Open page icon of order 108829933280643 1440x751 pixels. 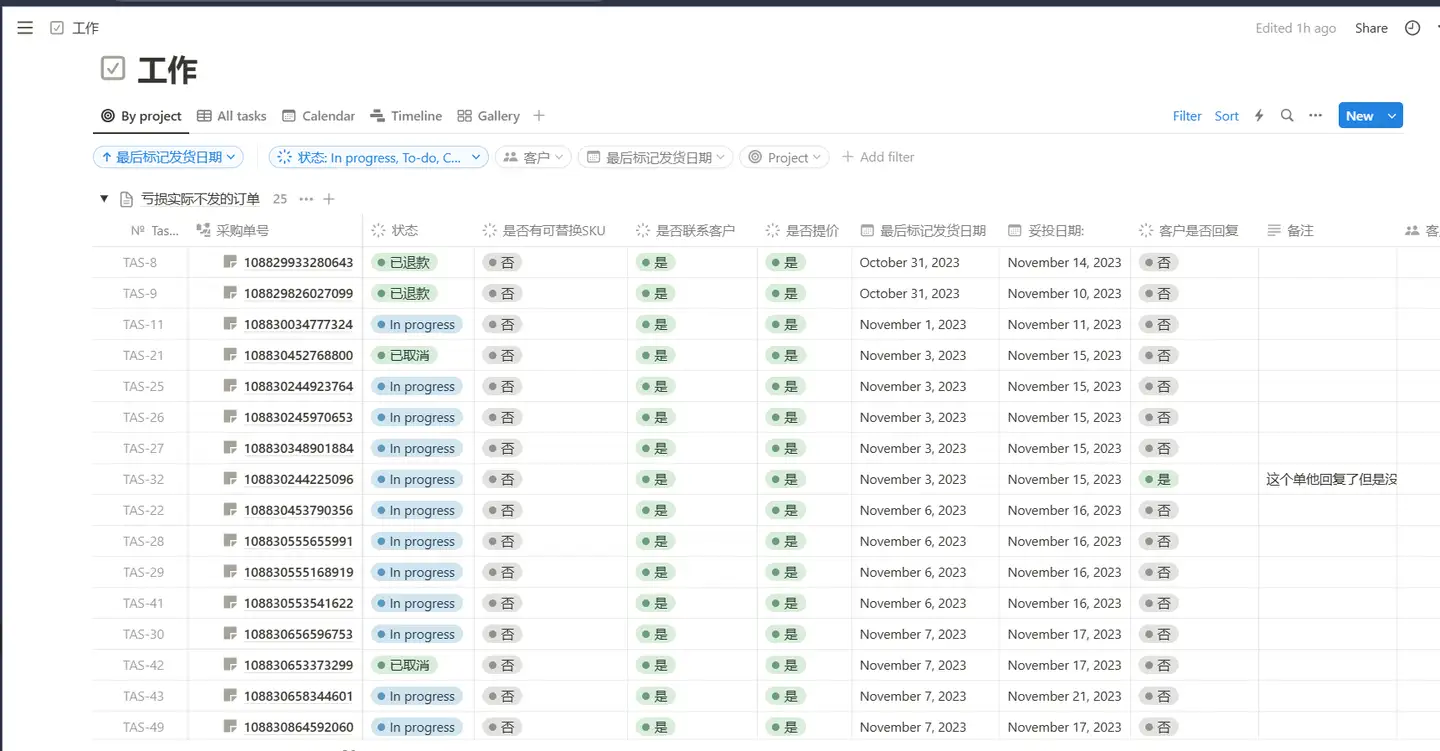coord(230,262)
